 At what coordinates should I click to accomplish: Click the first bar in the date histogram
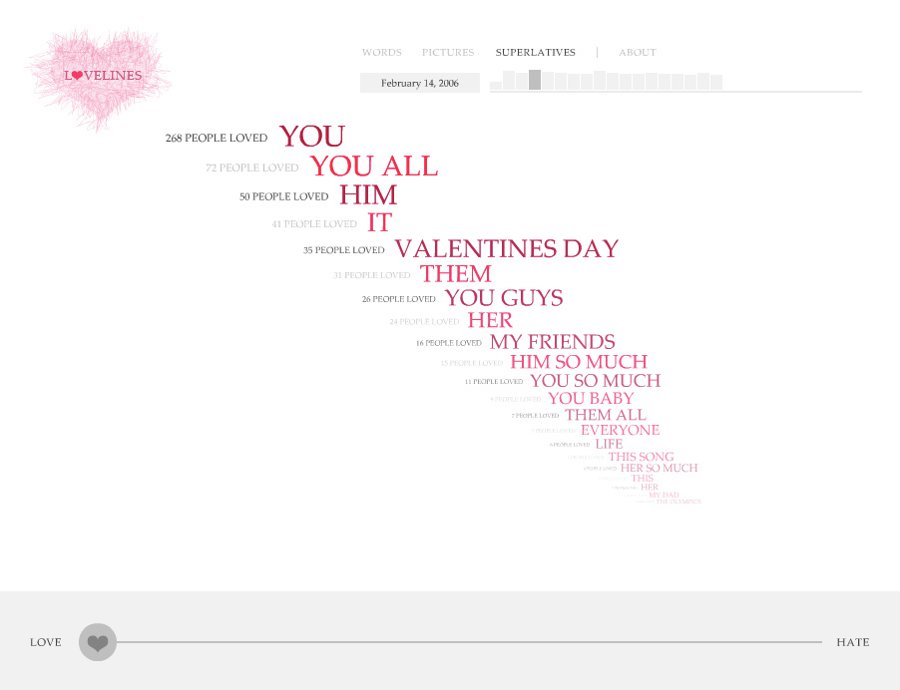[x=496, y=86]
